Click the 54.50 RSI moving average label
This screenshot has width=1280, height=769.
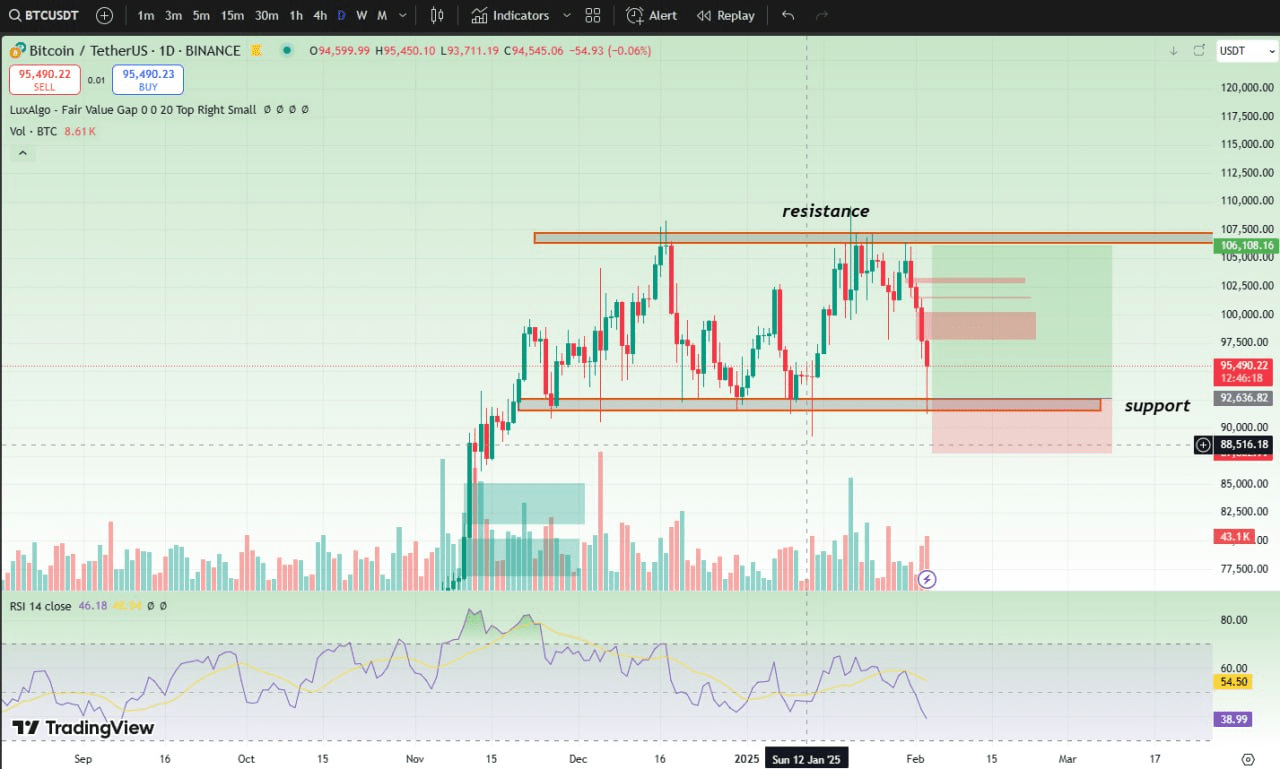pyautogui.click(x=1232, y=681)
